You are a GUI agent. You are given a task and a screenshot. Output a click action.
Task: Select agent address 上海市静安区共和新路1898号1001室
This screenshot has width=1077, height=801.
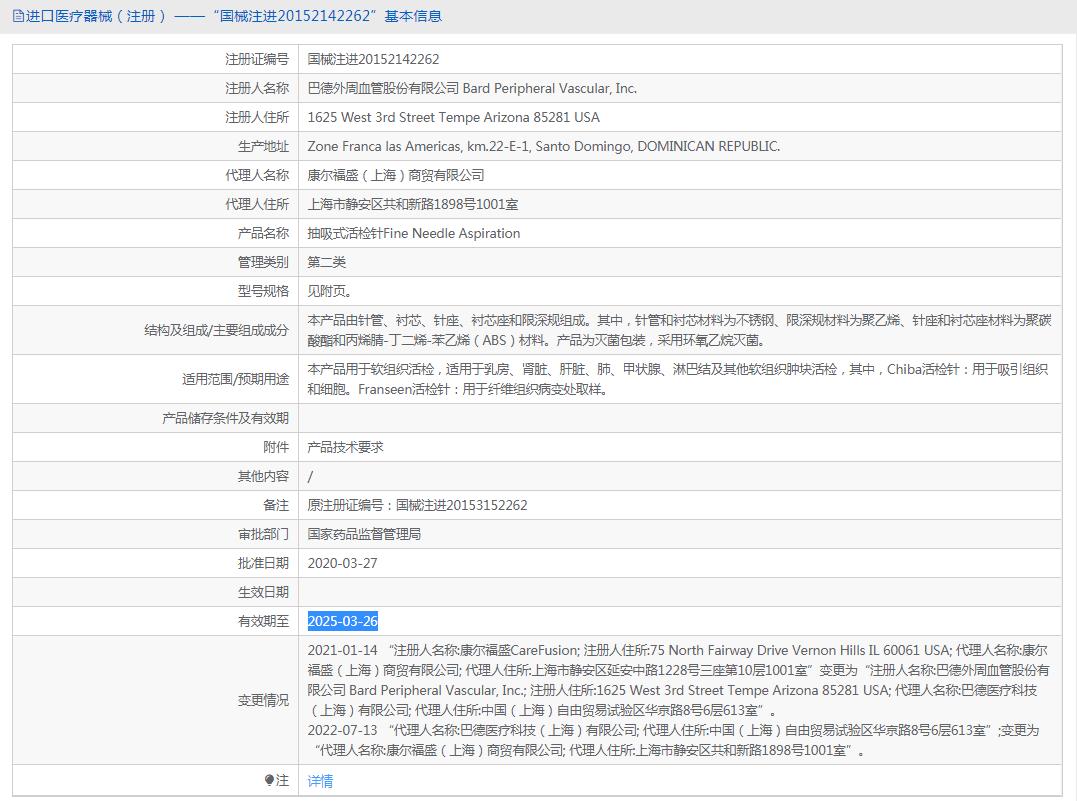pyautogui.click(x=413, y=204)
